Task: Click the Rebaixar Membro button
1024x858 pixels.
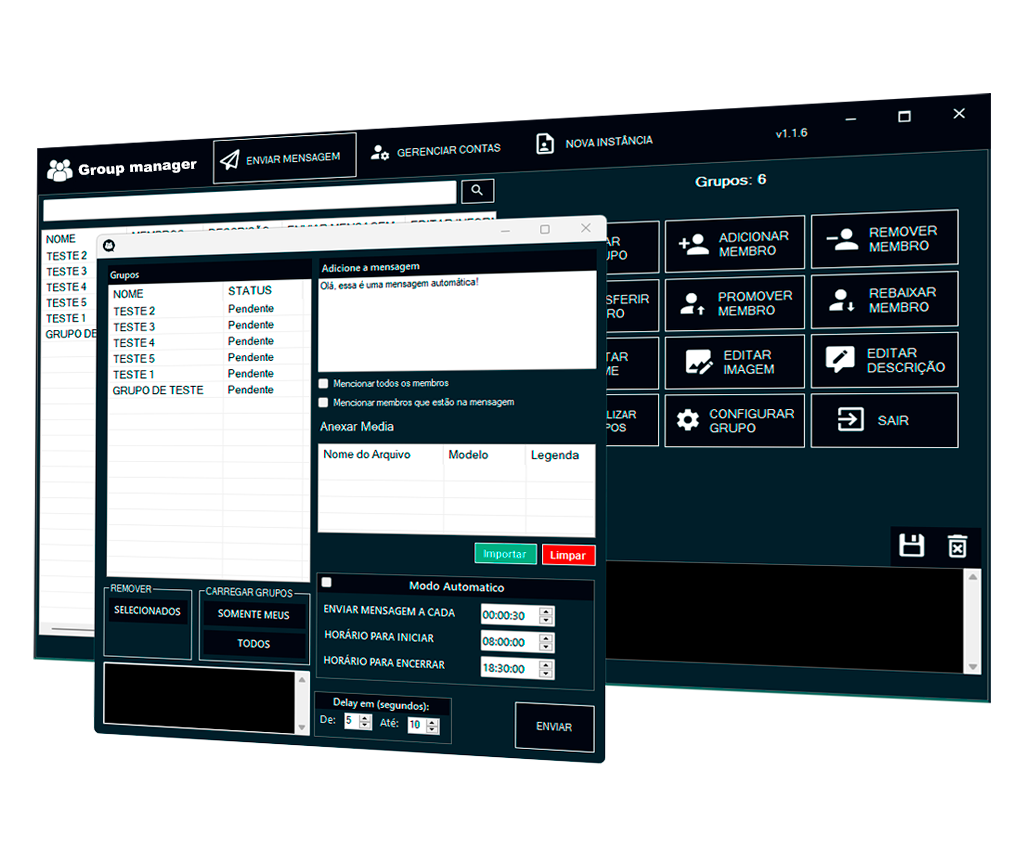Action: point(884,300)
